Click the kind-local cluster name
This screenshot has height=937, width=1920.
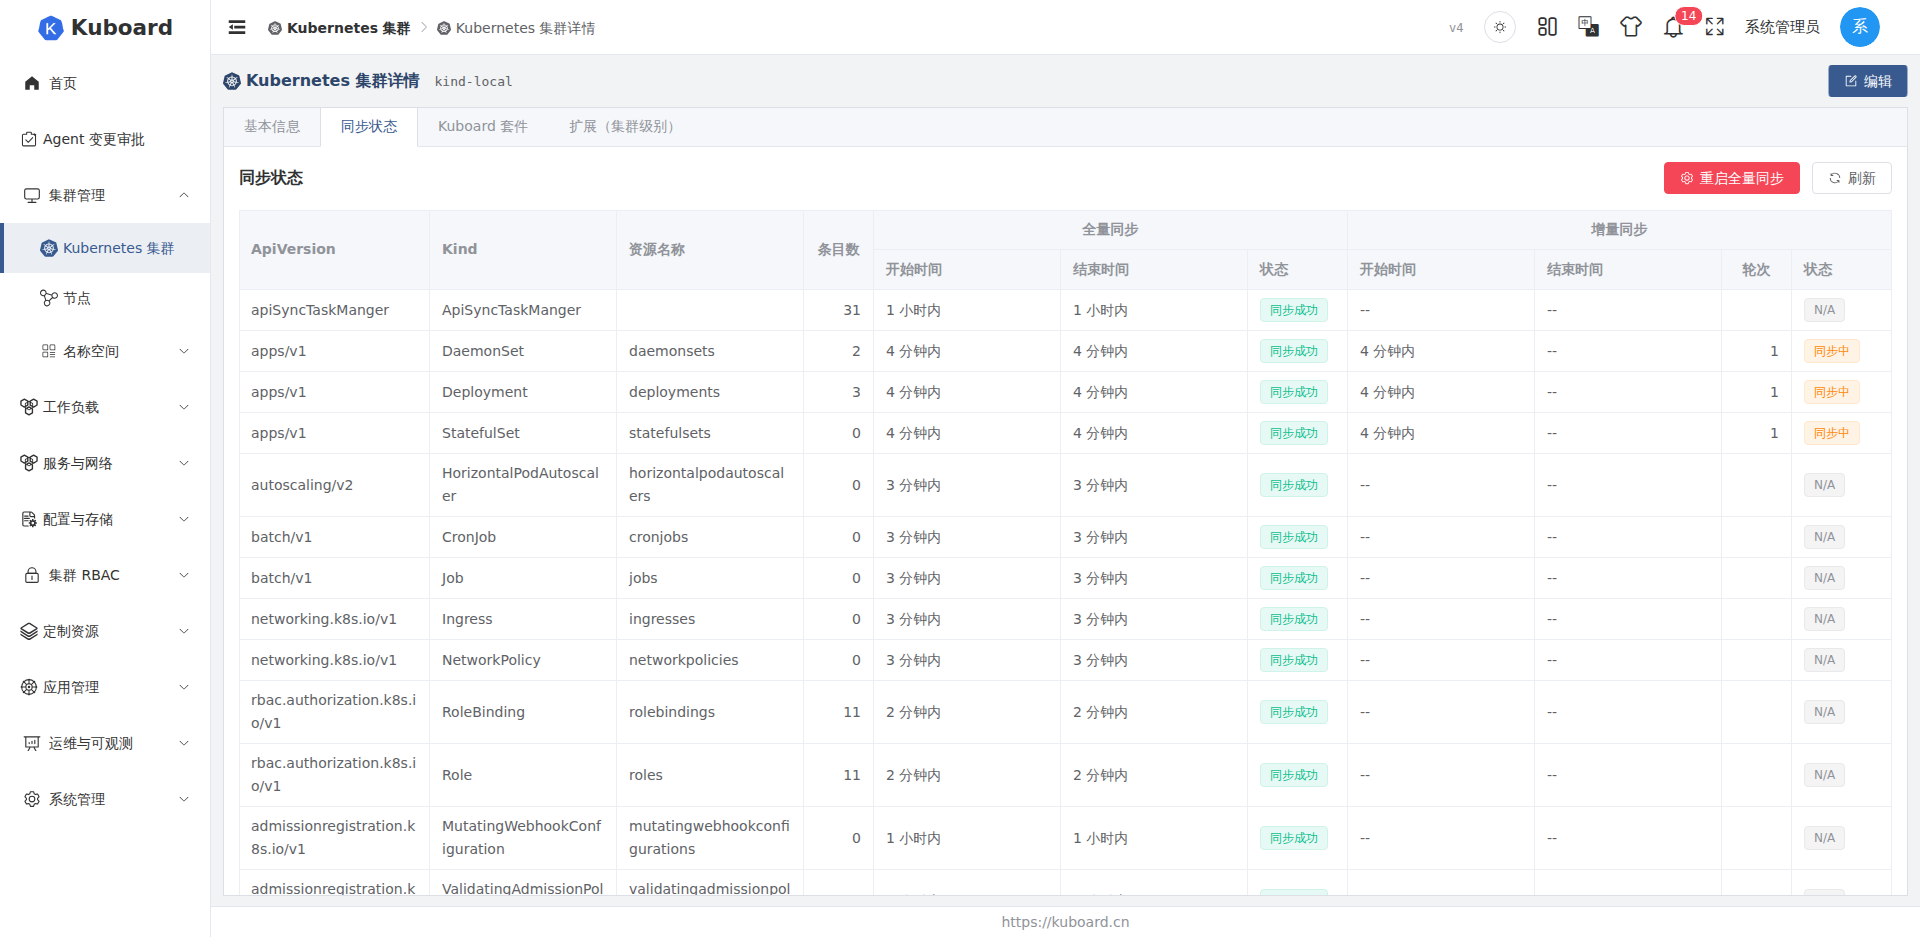(x=473, y=82)
